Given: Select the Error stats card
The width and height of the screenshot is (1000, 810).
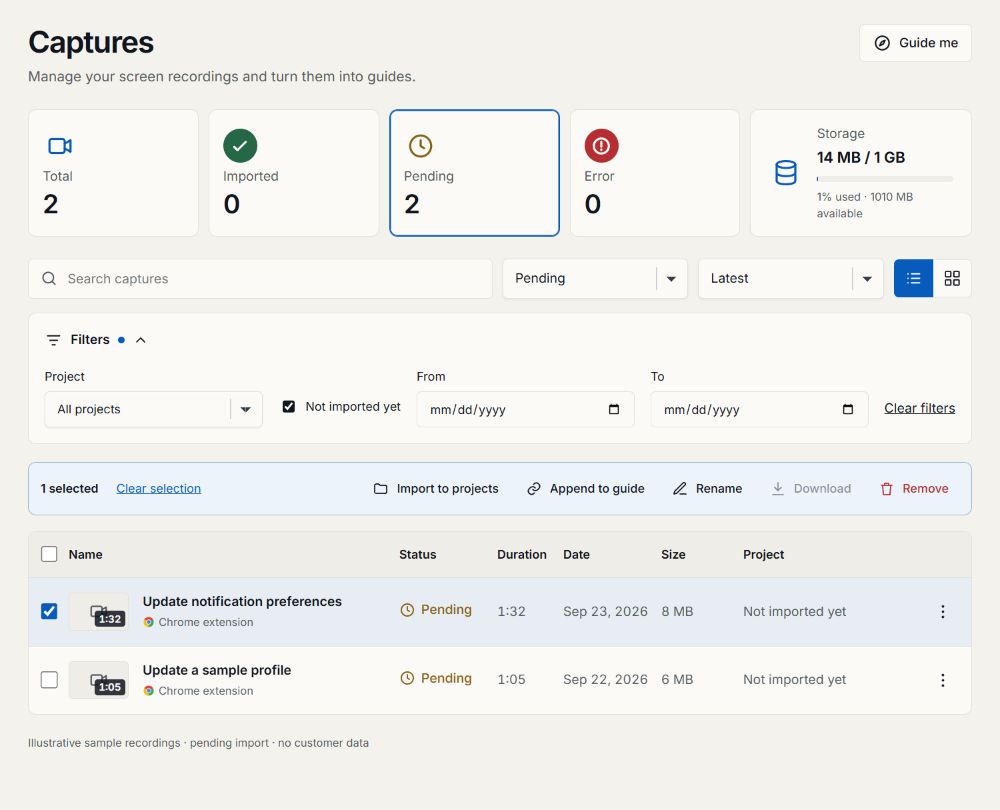Looking at the screenshot, I should 655,173.
